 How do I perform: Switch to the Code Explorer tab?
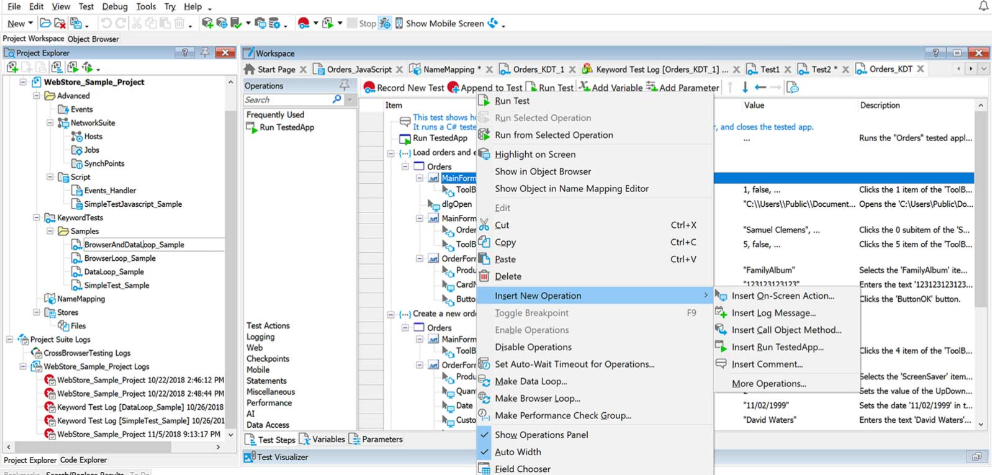pyautogui.click(x=84, y=460)
